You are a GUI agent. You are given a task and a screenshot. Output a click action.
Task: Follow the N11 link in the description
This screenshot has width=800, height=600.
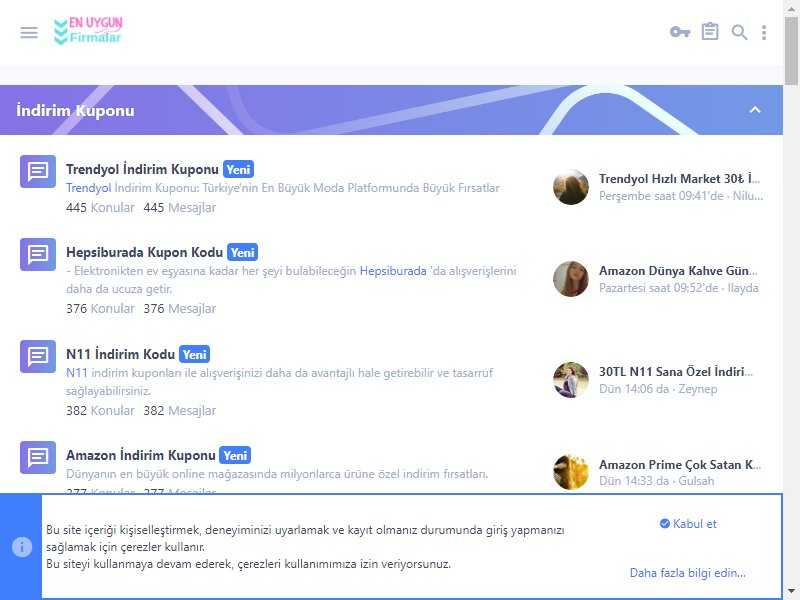pyautogui.click(x=77, y=373)
